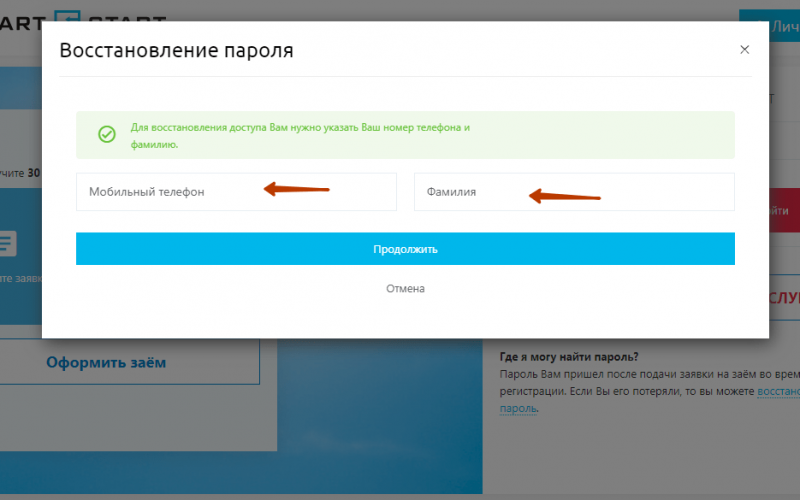Focus the Фамилия input field
800x500 pixels.
(574, 192)
